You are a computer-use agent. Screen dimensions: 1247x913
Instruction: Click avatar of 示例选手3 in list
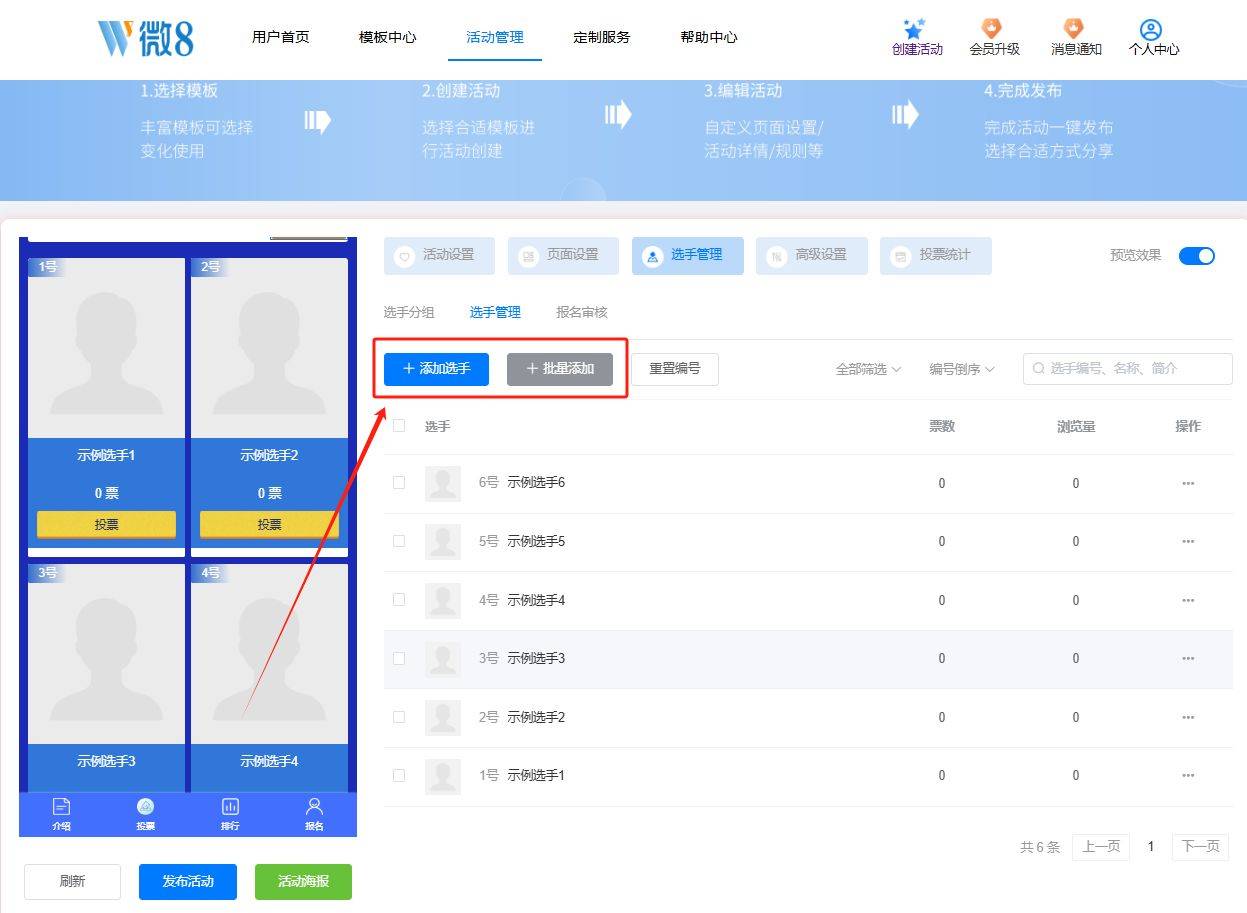tap(443, 658)
